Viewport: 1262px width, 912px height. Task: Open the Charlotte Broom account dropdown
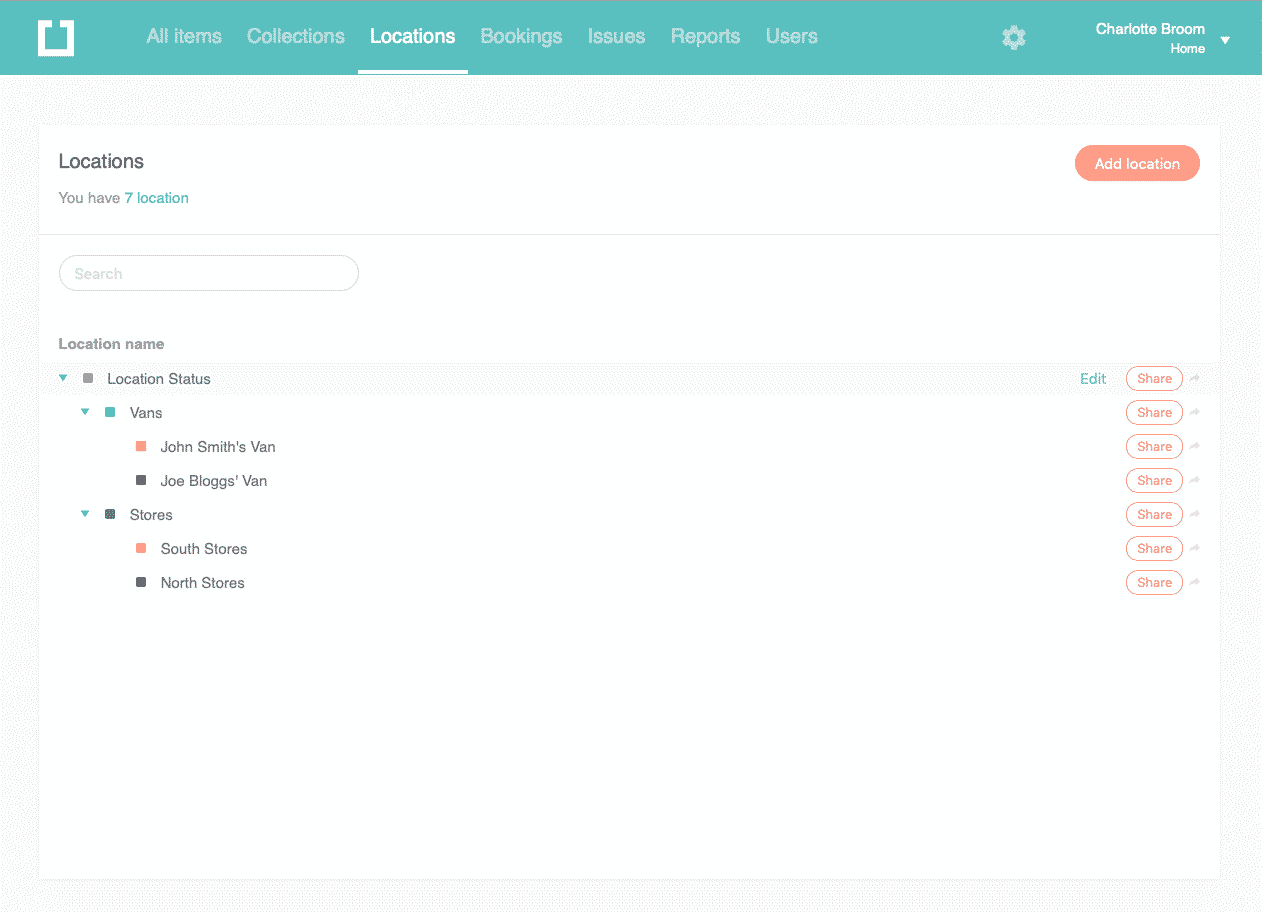coord(1225,40)
